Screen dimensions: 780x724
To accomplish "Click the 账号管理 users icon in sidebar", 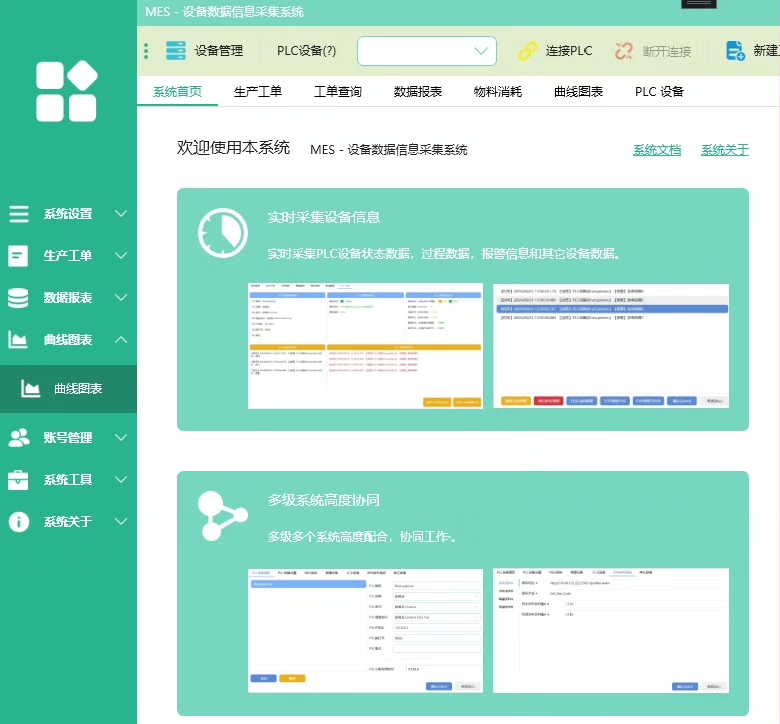I will 19,437.
